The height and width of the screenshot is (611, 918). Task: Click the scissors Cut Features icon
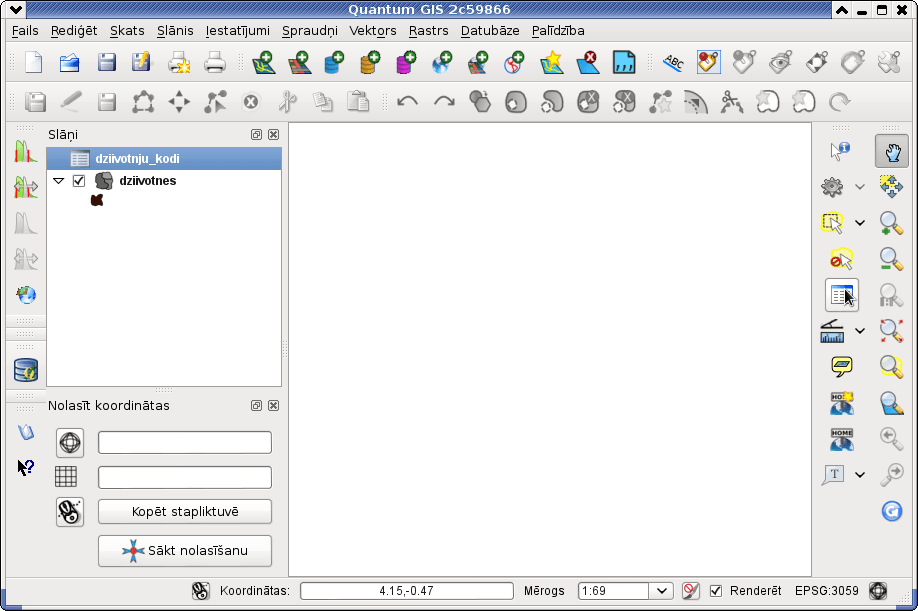pos(287,102)
